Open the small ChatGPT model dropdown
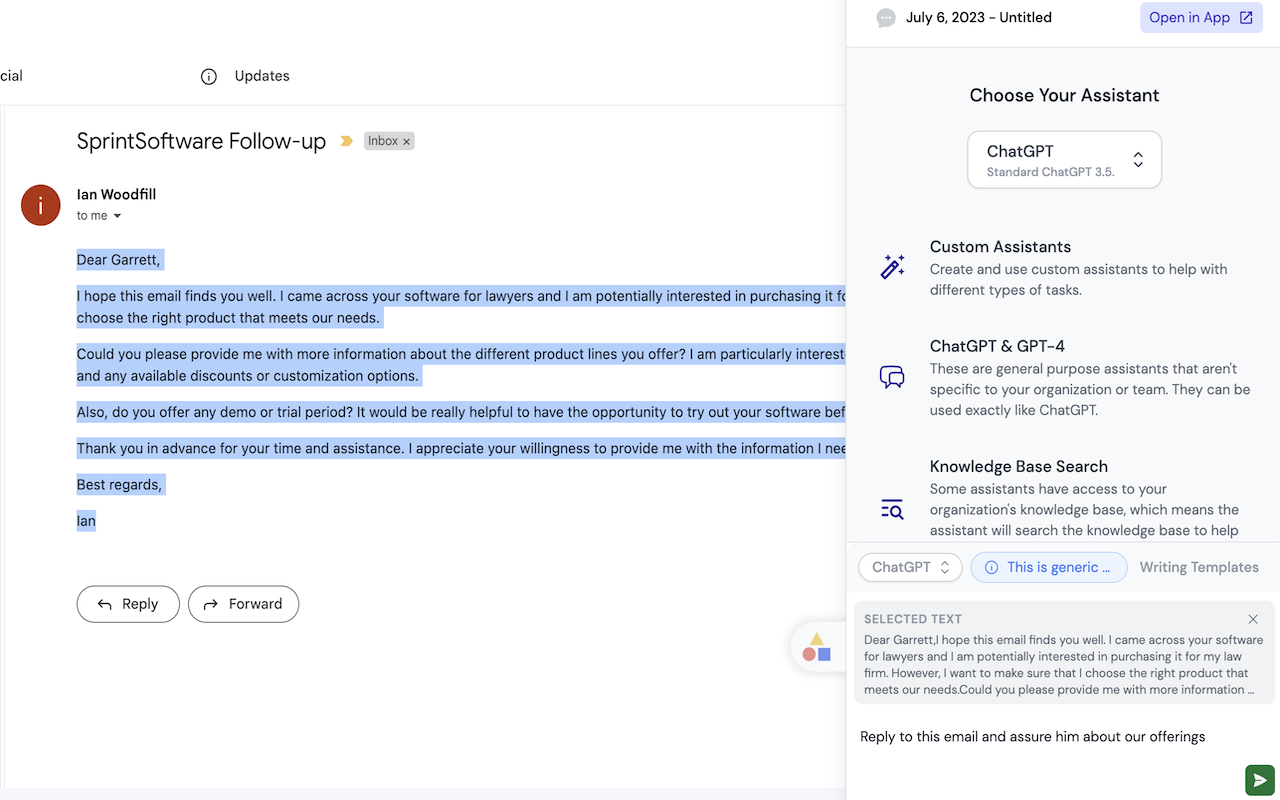Viewport: 1280px width, 800px height. 910,567
